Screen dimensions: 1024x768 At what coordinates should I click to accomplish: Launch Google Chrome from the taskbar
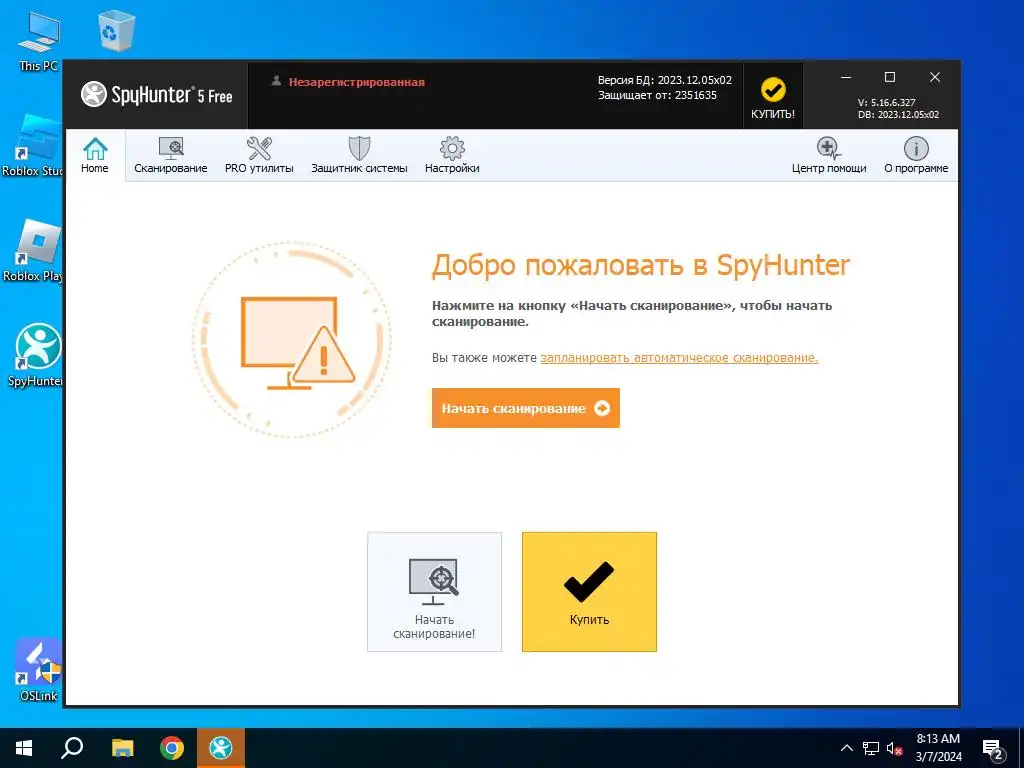click(x=172, y=748)
